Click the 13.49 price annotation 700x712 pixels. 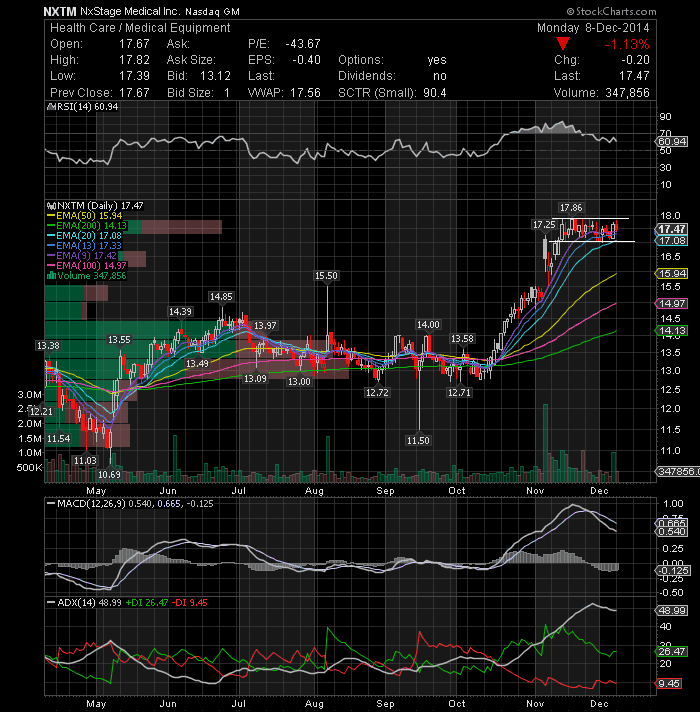point(197,364)
